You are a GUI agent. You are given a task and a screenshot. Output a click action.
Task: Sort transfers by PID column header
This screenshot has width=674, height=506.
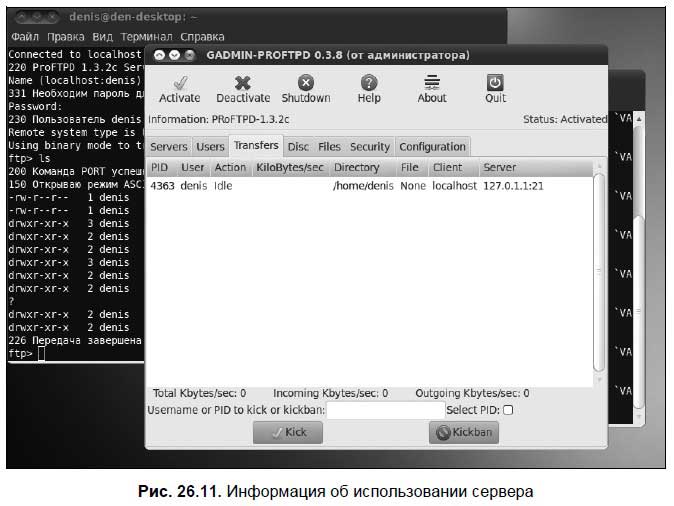160,168
